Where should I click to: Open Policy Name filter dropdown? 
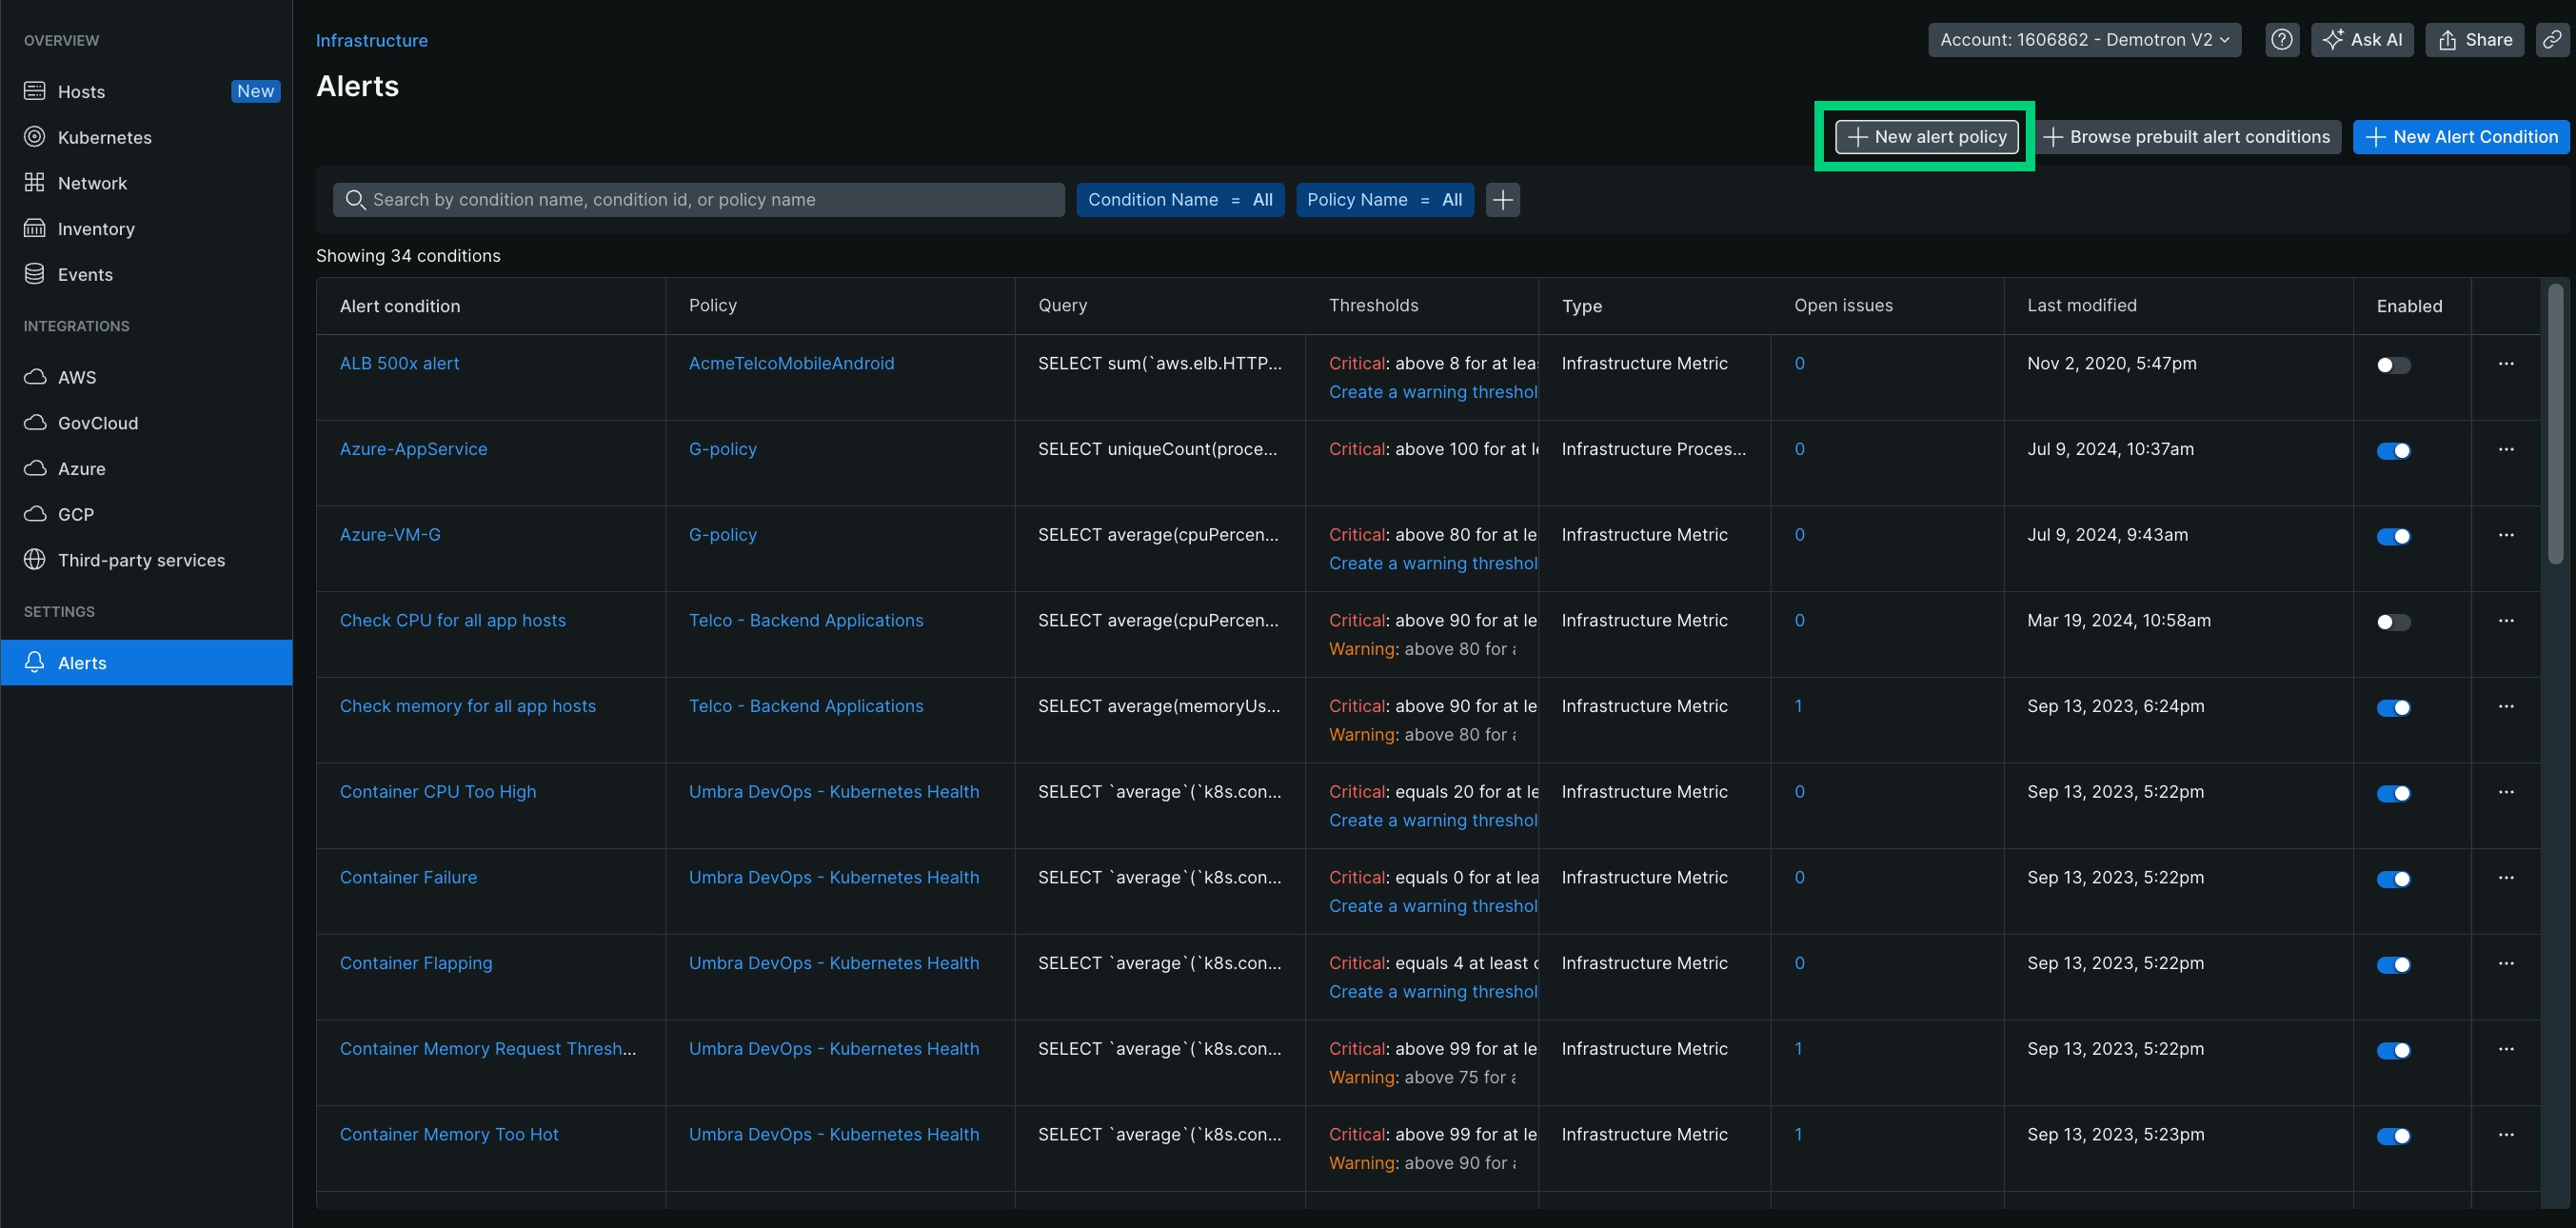coord(1384,200)
